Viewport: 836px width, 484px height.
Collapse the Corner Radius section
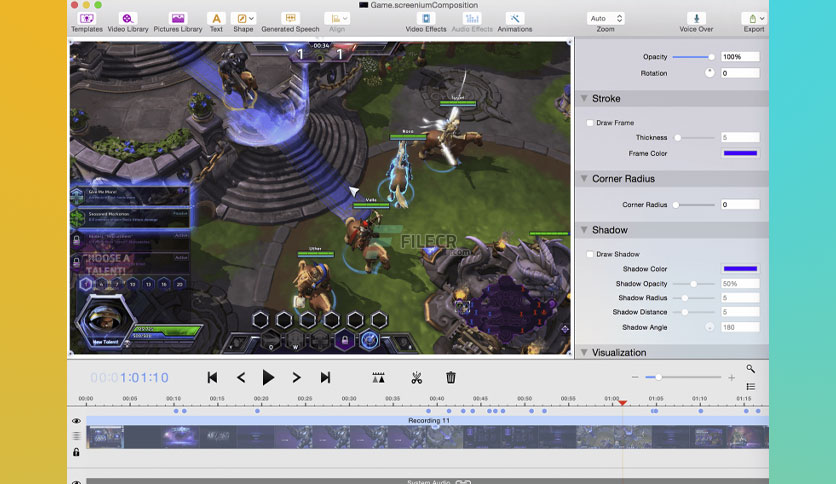[584, 179]
